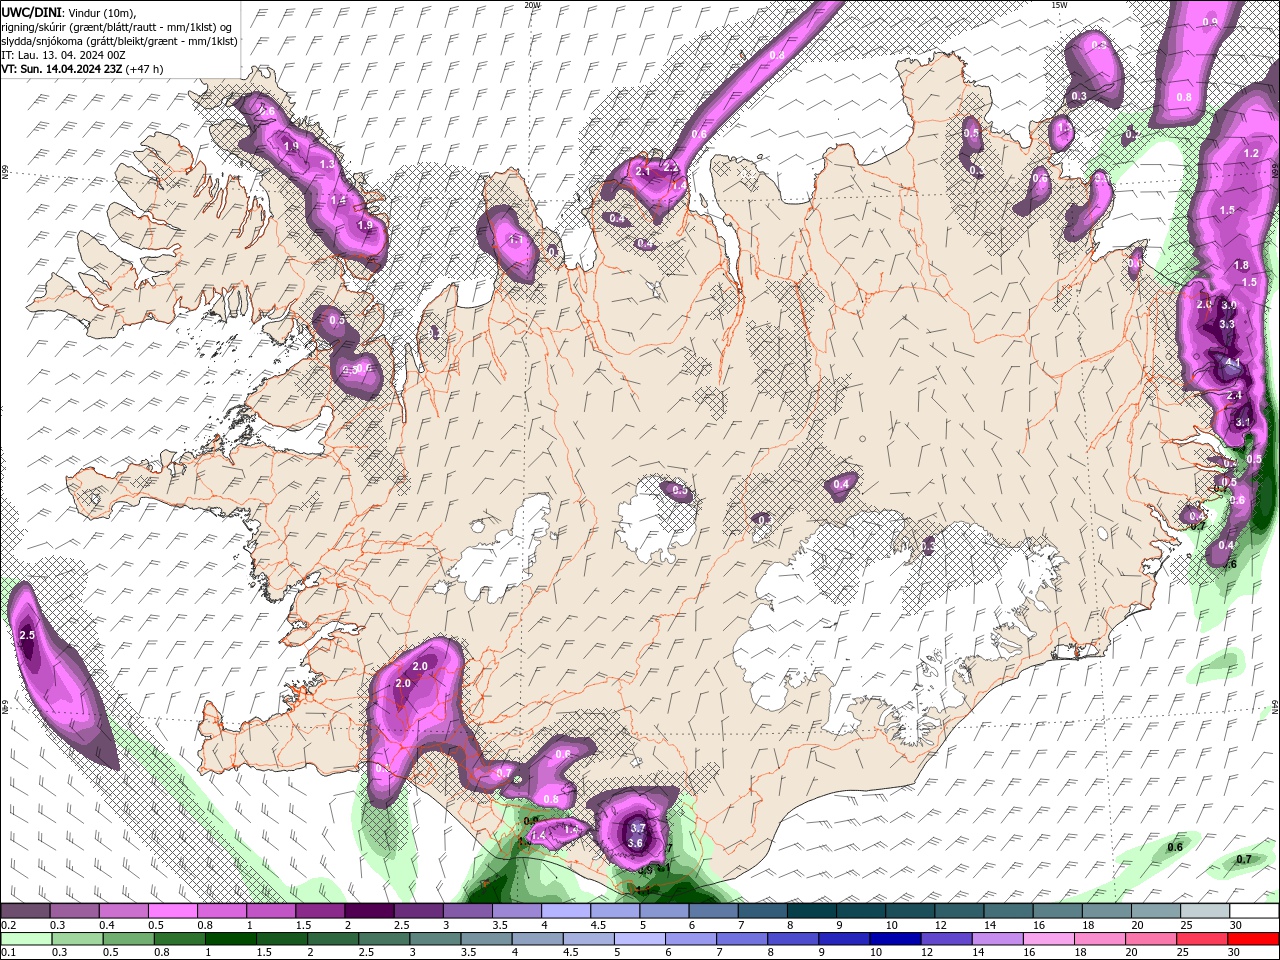The height and width of the screenshot is (960, 1280).
Task: Click the '3.1' precipitation value on the east coast
Action: 1242,422
